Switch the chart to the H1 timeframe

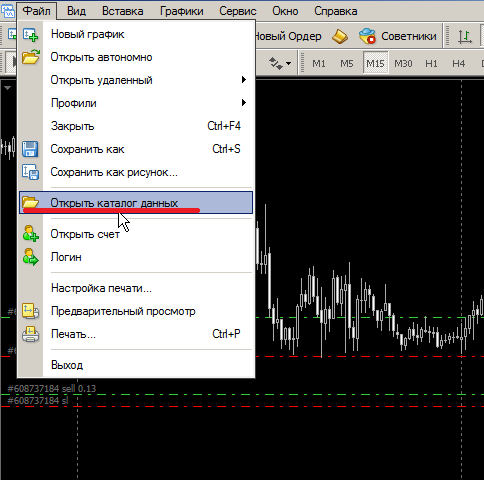[431, 63]
